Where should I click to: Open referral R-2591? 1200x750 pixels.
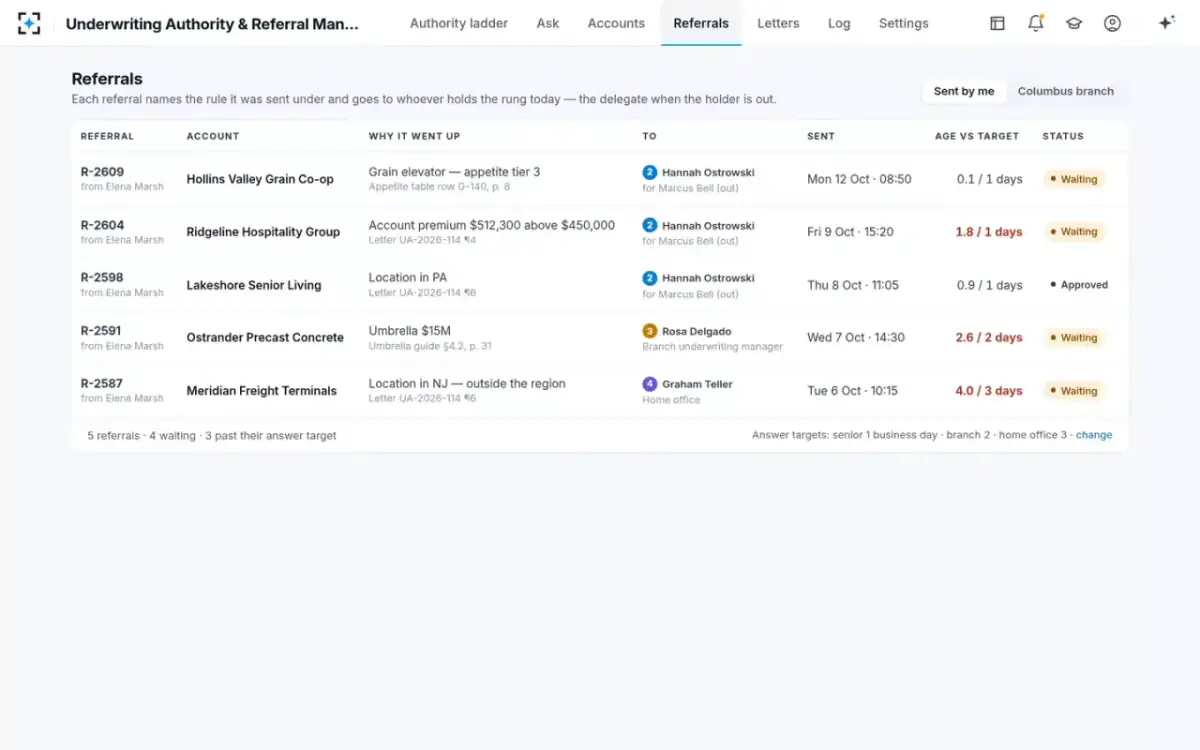tap(102, 331)
